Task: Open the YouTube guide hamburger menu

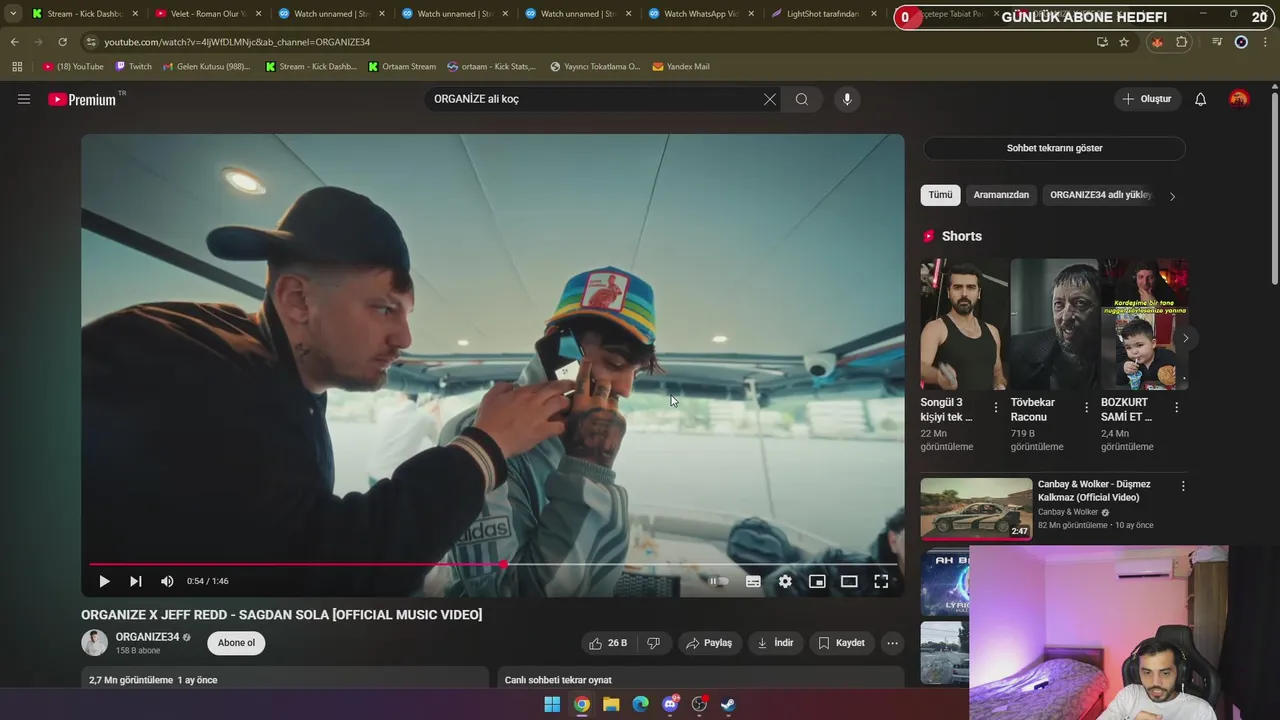Action: pyautogui.click(x=24, y=99)
